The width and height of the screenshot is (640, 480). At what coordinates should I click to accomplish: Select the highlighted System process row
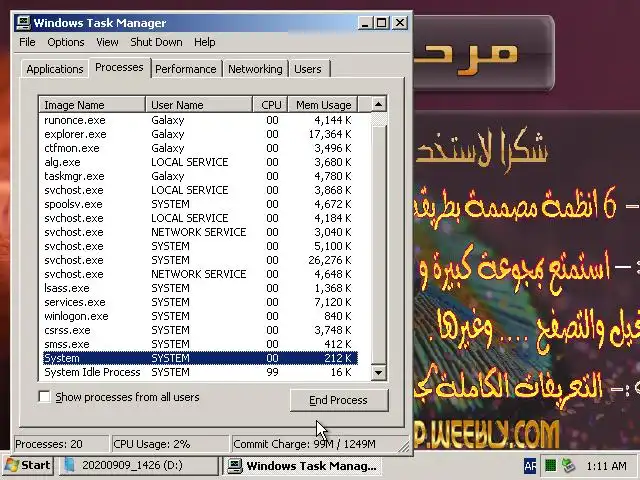tap(200, 358)
